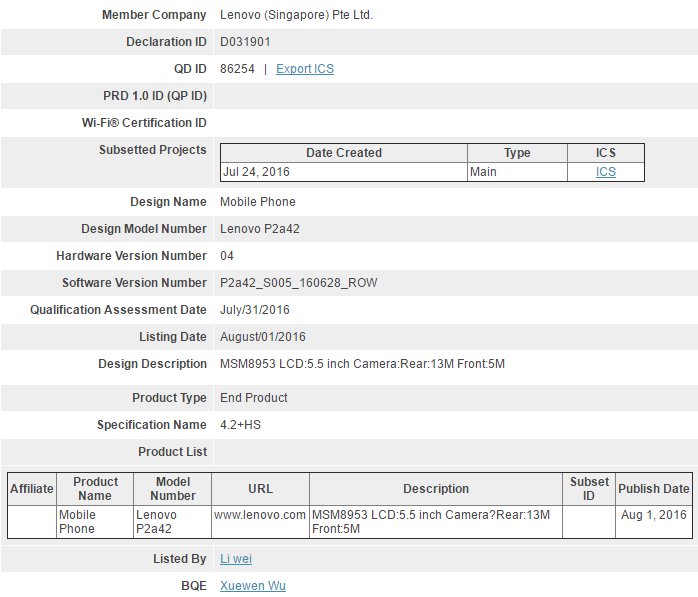The width and height of the screenshot is (698, 597).
Task: Click the www.lenovo.com URL cell
Action: 260,515
